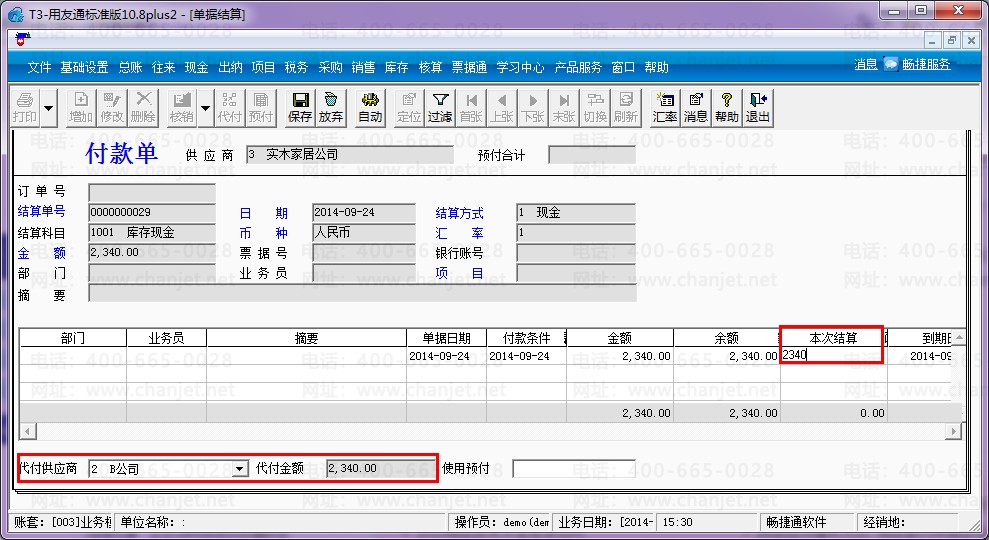Open 帮助 (Help) from the toolbar
The width and height of the screenshot is (989, 540).
[726, 107]
